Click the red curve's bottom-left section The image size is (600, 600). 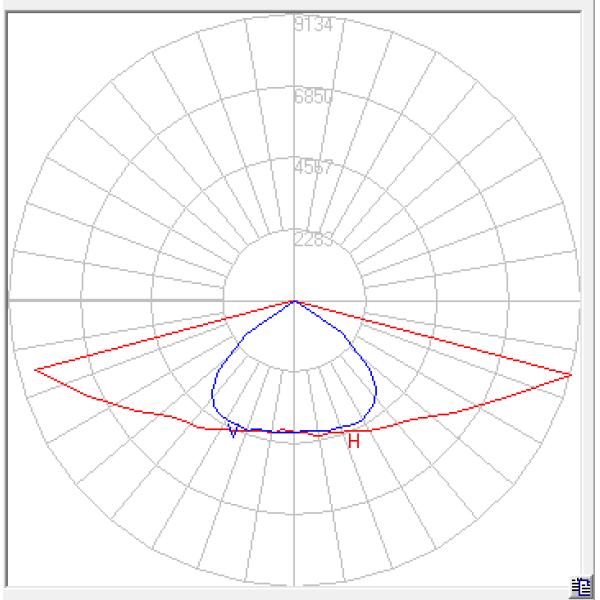[x=130, y=408]
